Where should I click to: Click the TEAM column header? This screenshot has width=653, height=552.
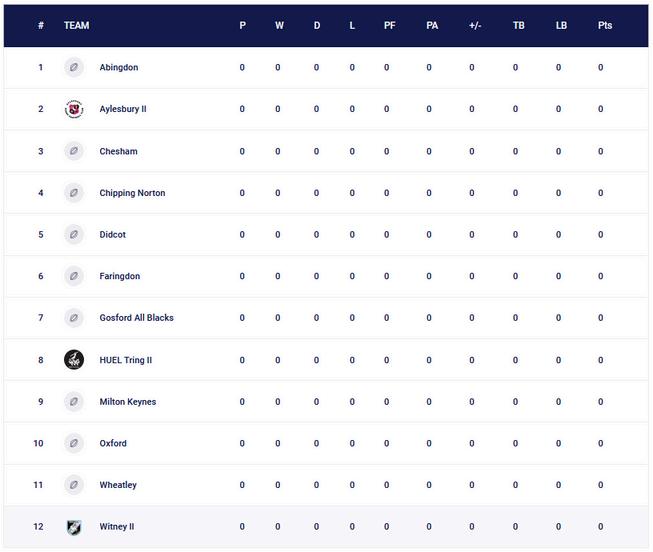click(76, 26)
